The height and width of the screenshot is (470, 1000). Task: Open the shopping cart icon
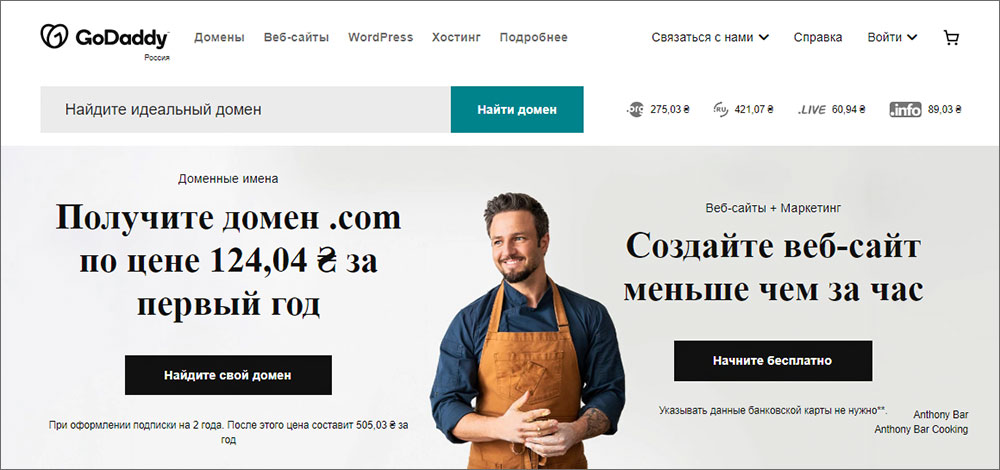coord(951,38)
